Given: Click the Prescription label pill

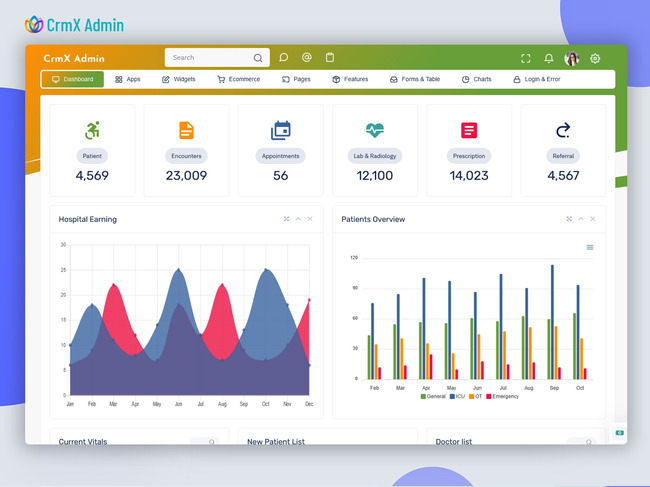Looking at the screenshot, I should [469, 156].
